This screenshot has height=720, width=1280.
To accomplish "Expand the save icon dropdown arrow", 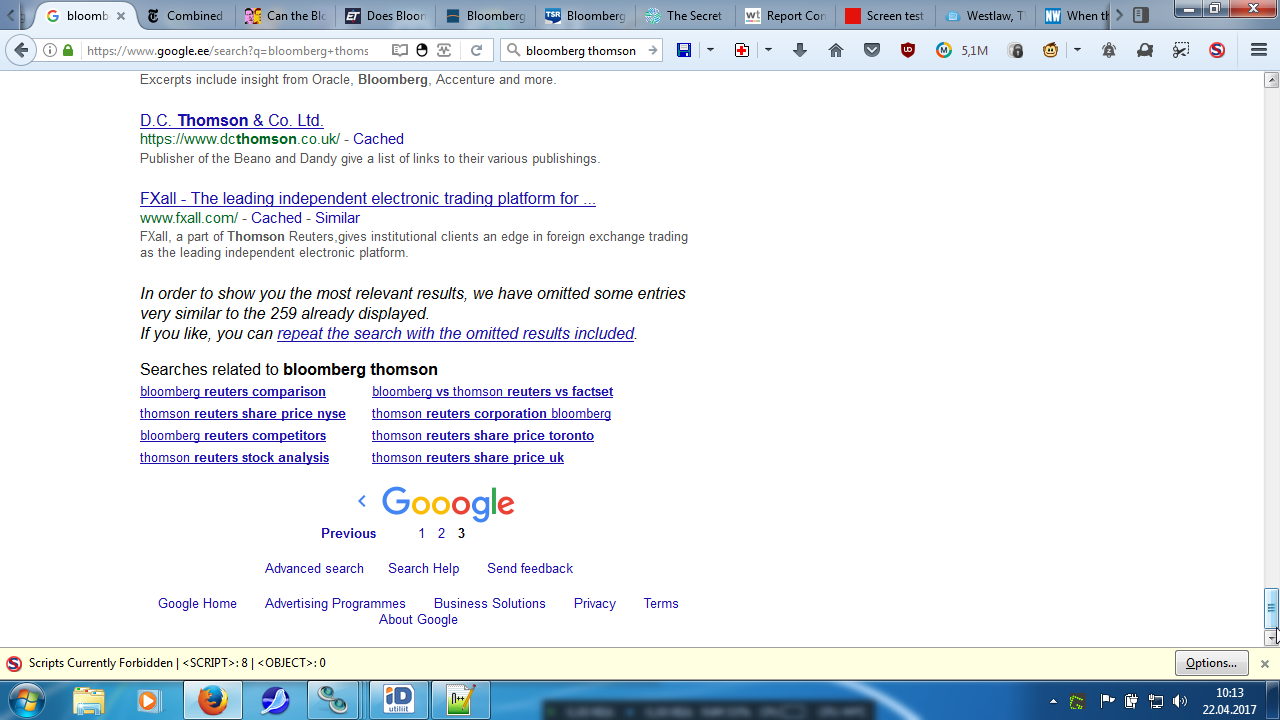I will click(710, 50).
